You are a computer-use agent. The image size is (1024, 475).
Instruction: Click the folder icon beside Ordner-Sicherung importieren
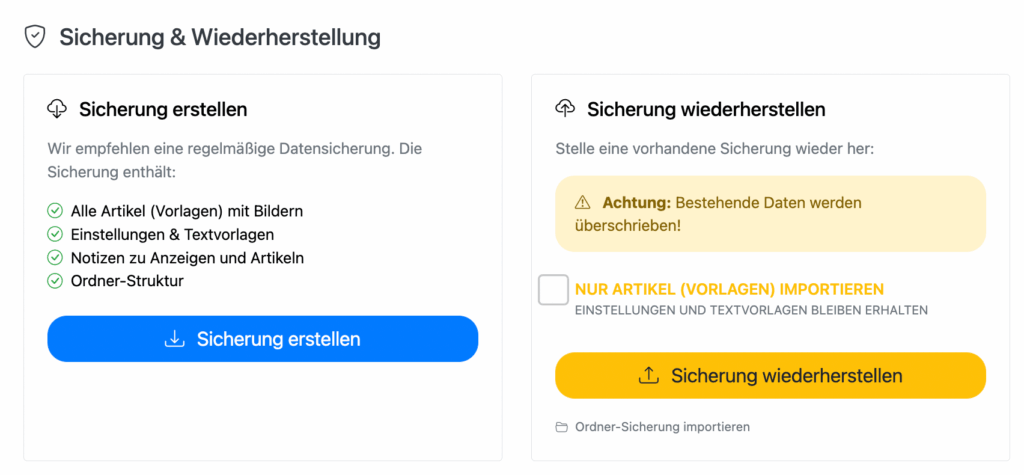coord(561,427)
